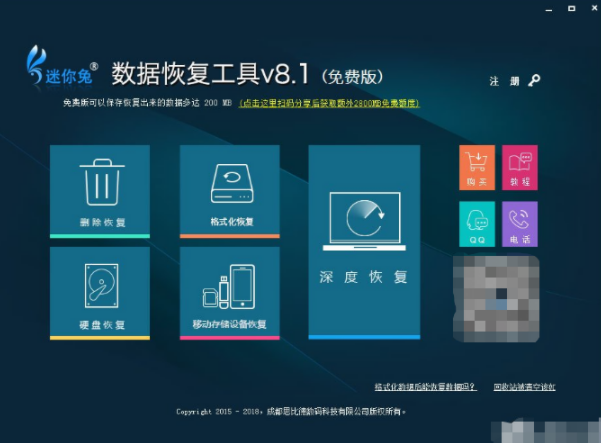Click the 注册 register text
Image resolution: width=601 pixels, height=443 pixels.
coord(505,81)
